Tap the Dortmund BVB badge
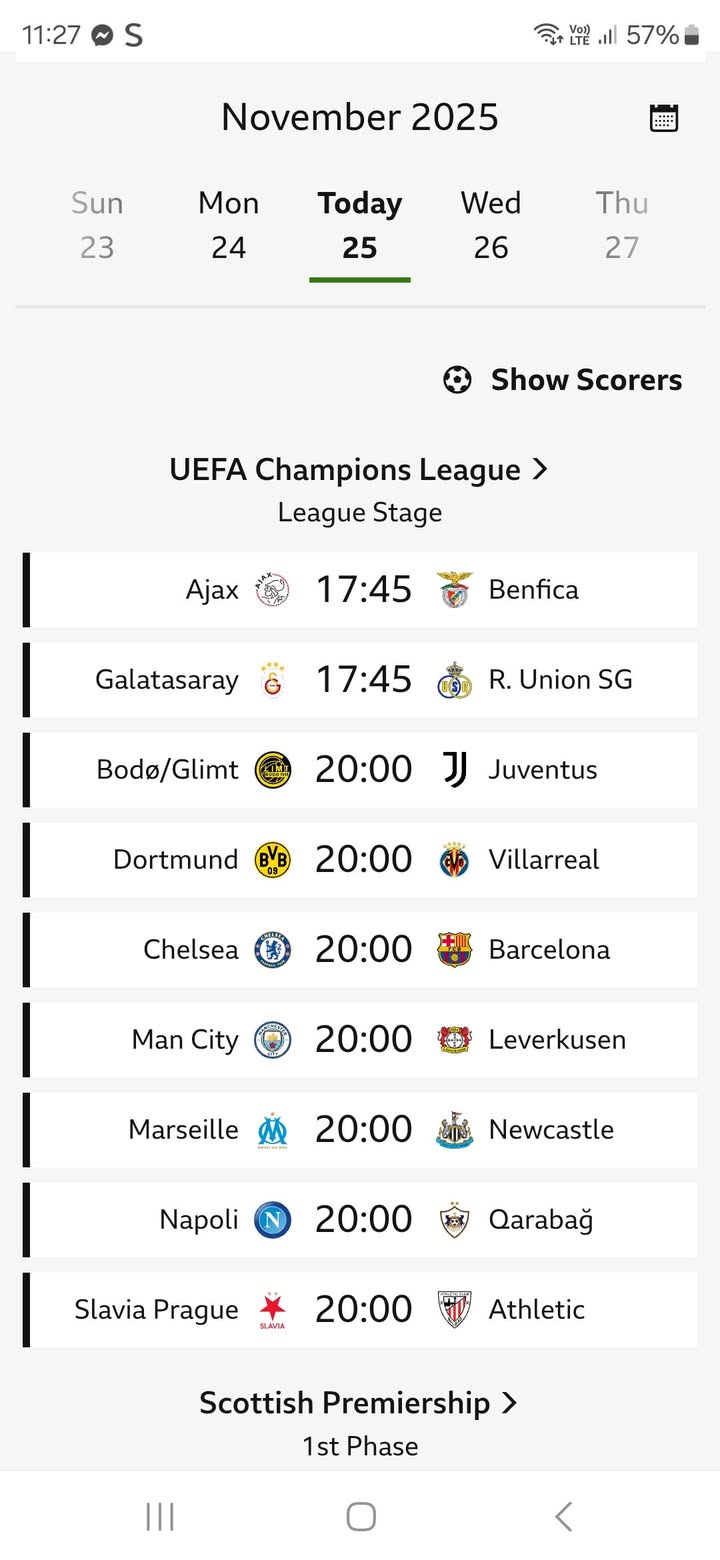The image size is (720, 1560). pyautogui.click(x=272, y=860)
